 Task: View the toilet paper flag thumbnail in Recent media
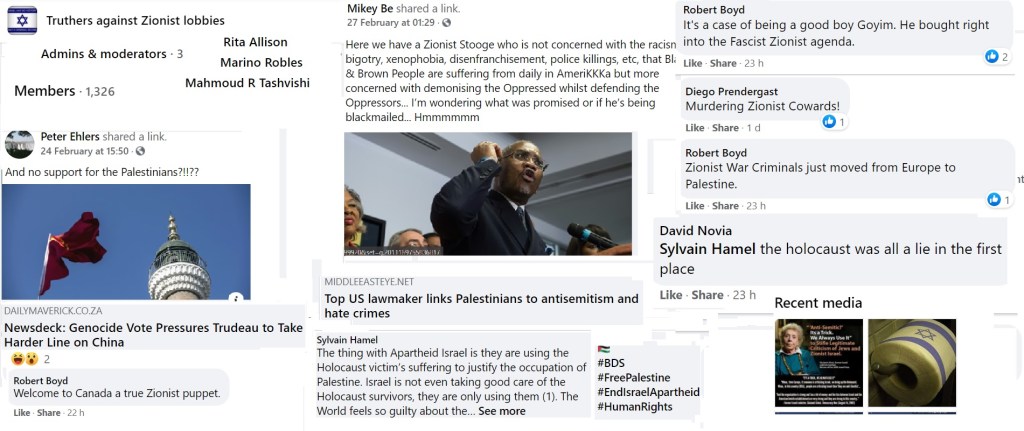tap(912, 363)
